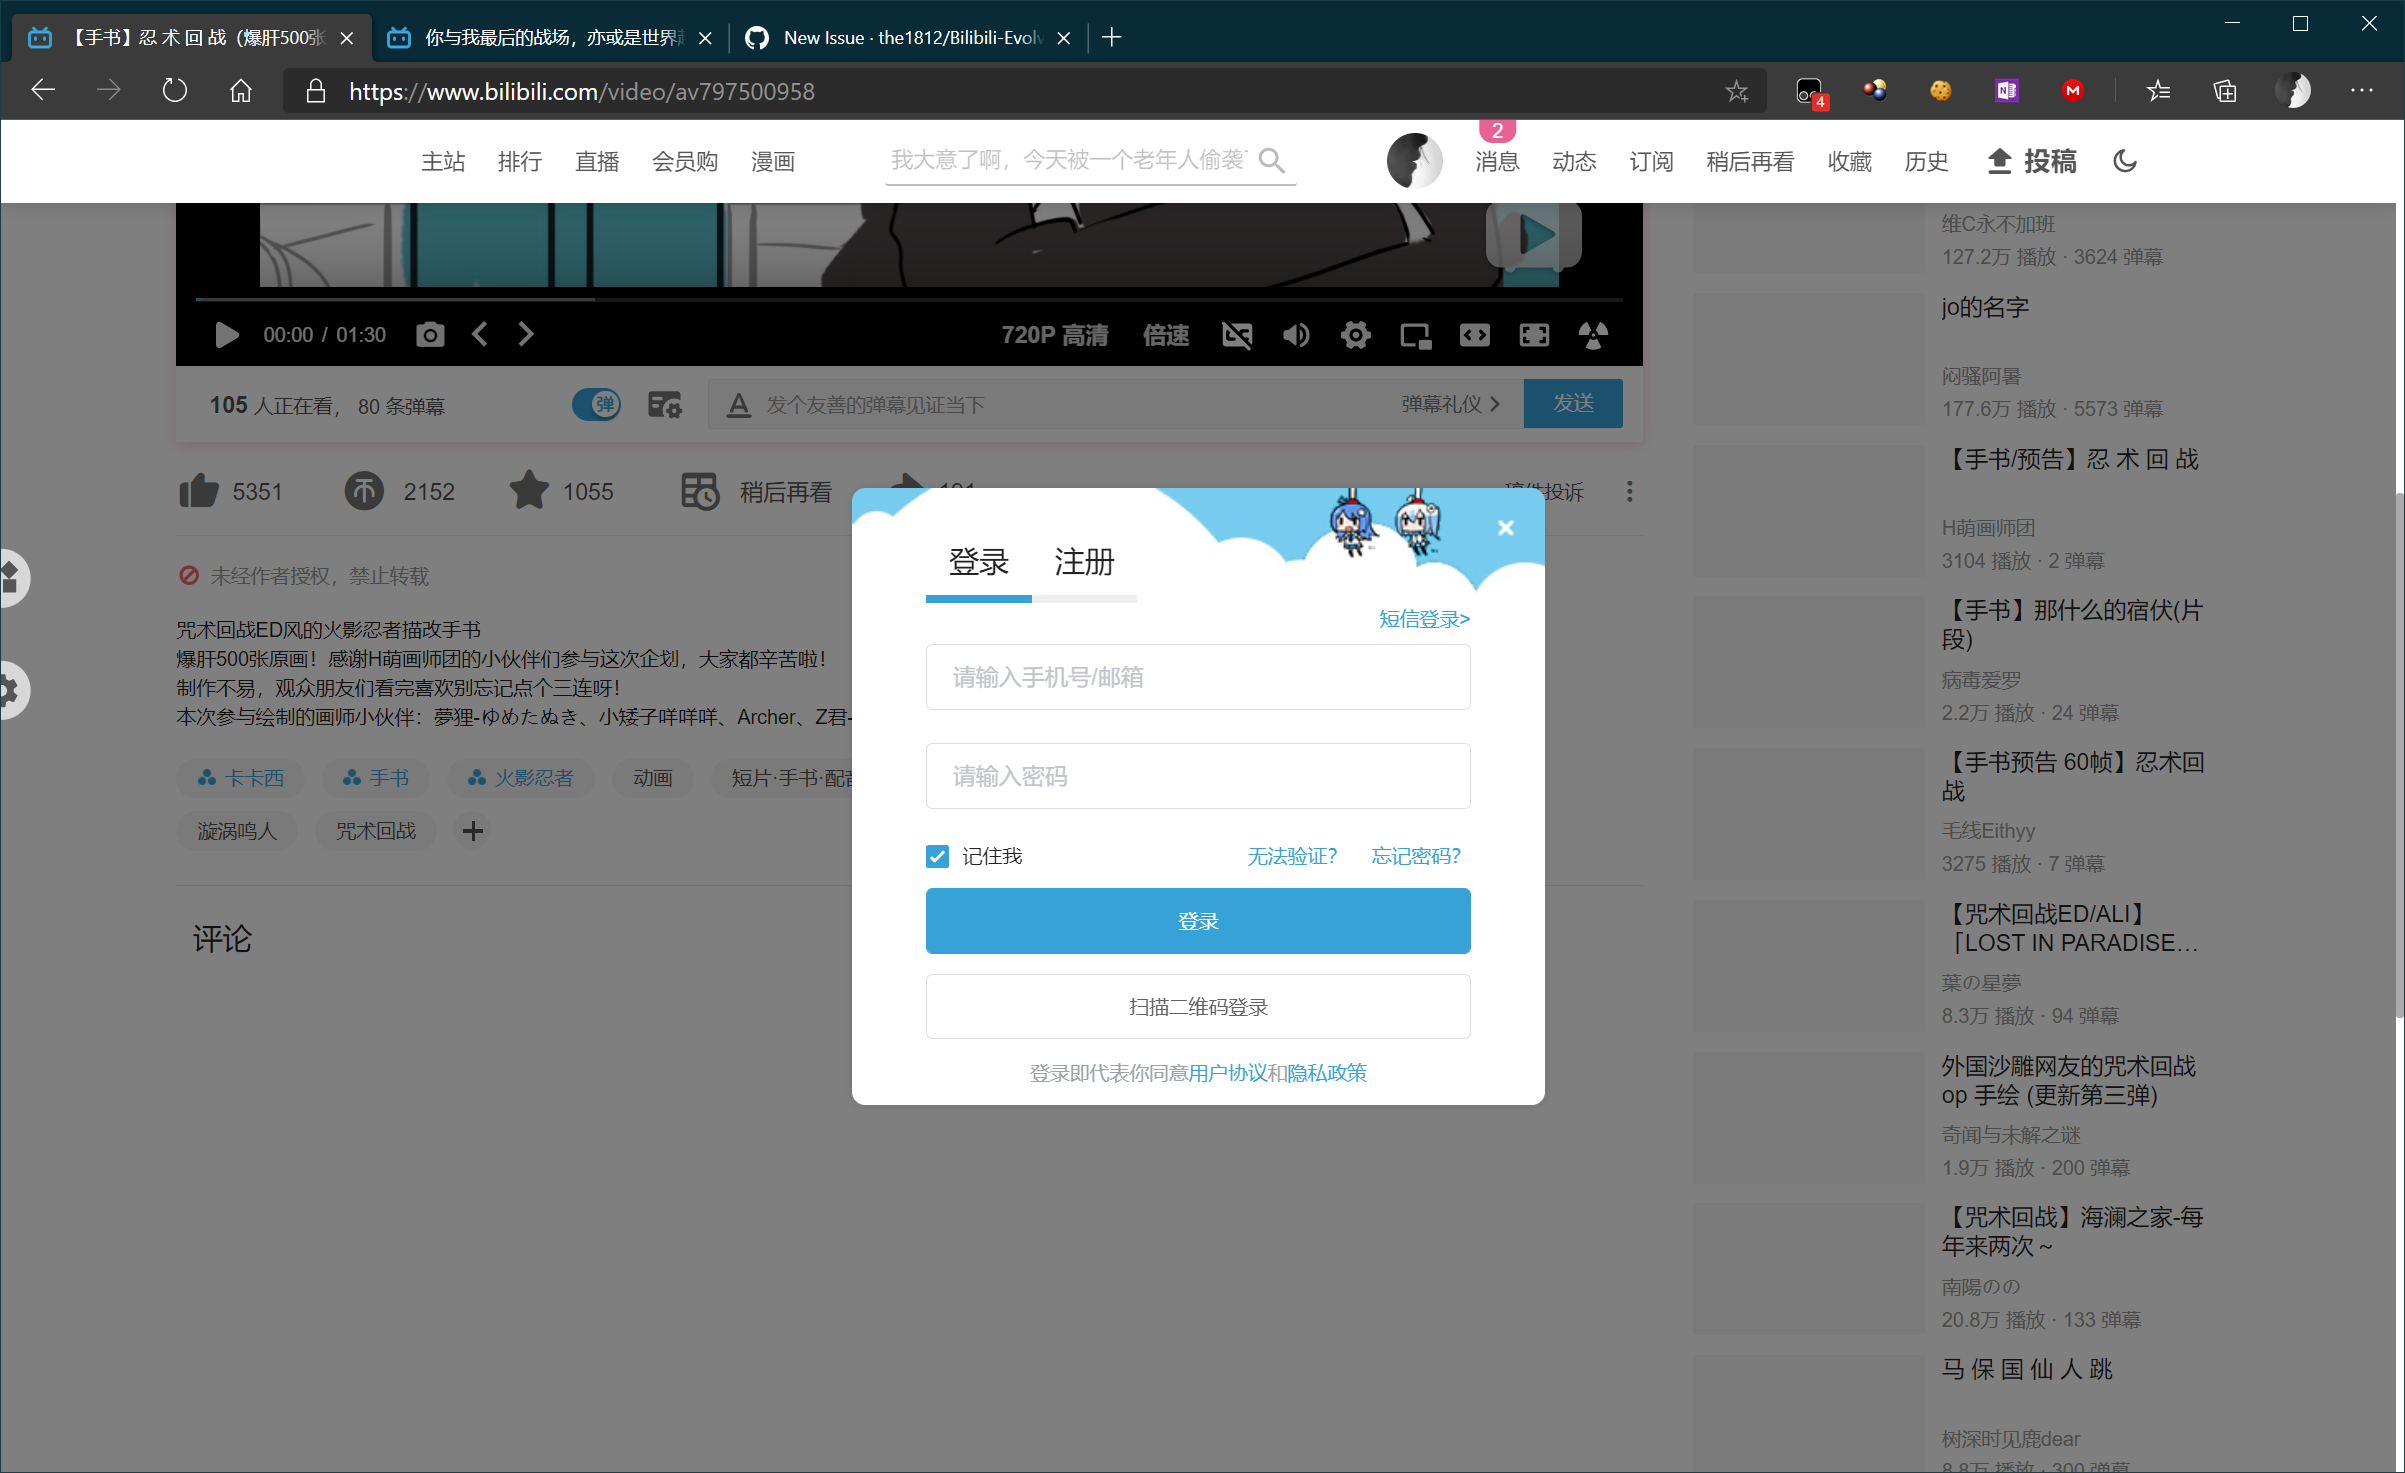2405x1473 pixels.
Task: Send danmaku with 发送 button
Action: click(x=1573, y=403)
